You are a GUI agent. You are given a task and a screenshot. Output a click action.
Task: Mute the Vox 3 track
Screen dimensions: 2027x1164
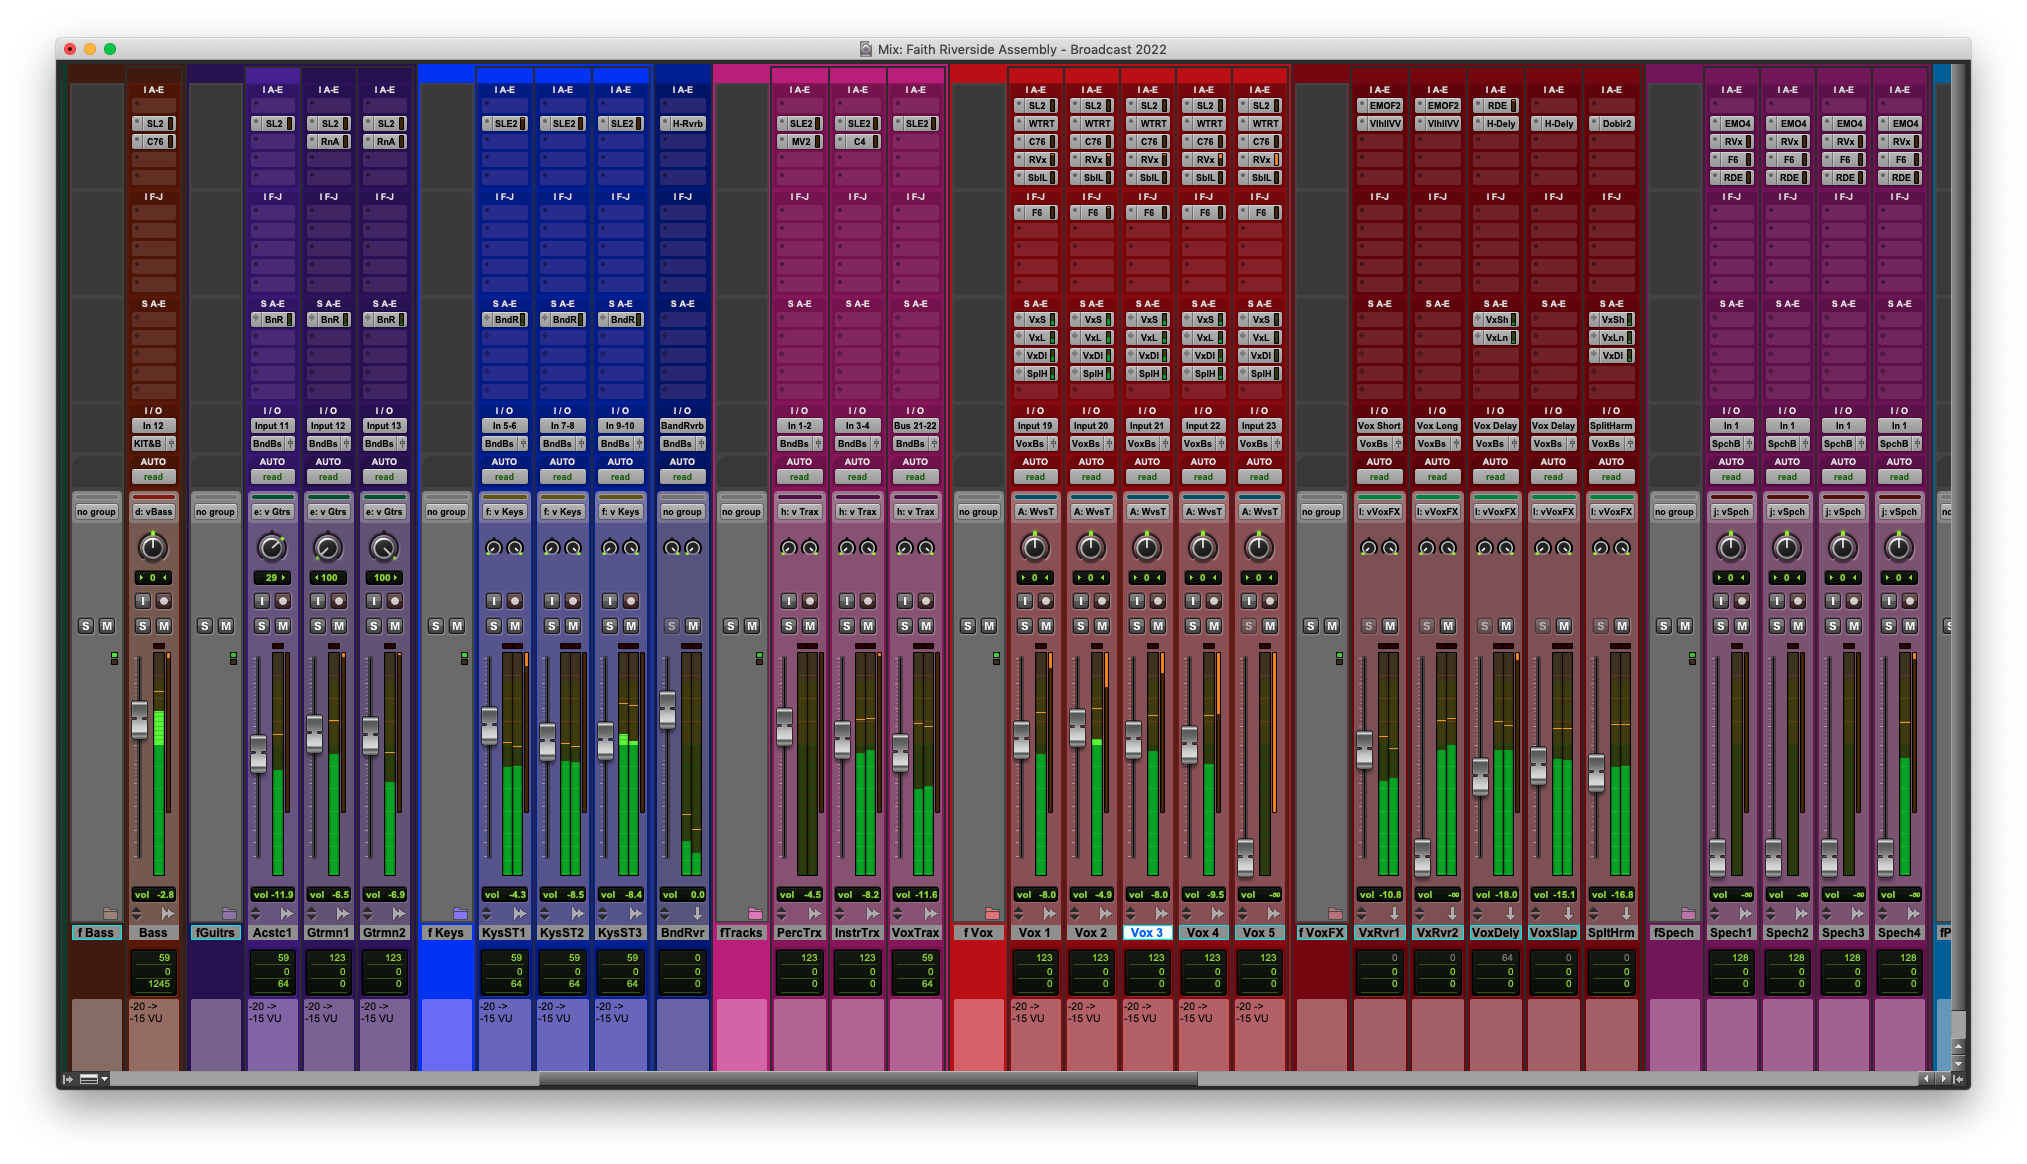coord(1160,625)
